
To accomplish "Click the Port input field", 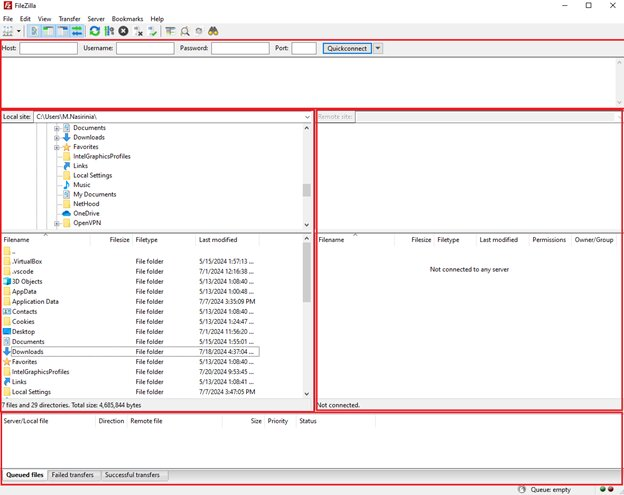I will 304,48.
